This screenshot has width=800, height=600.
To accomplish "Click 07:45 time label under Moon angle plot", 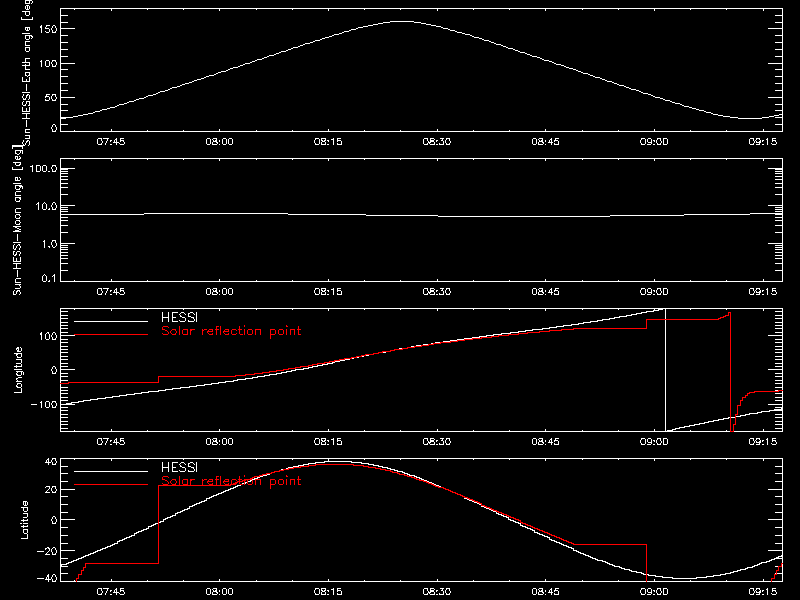I will point(111,292).
